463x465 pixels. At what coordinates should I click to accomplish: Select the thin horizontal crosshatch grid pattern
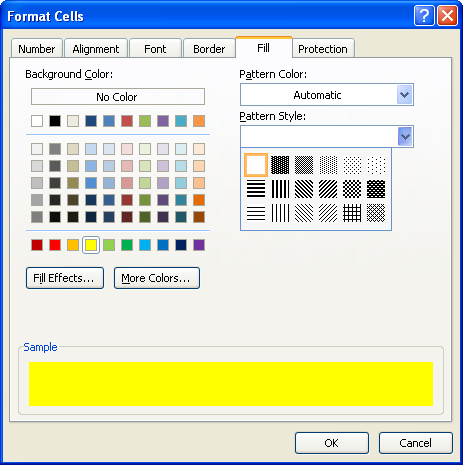352,213
